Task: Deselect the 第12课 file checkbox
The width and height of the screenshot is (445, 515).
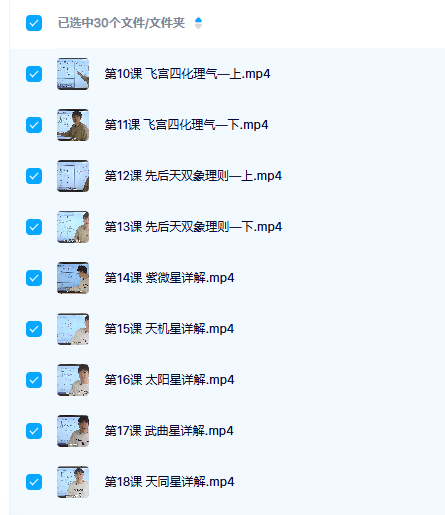Action: [x=34, y=176]
